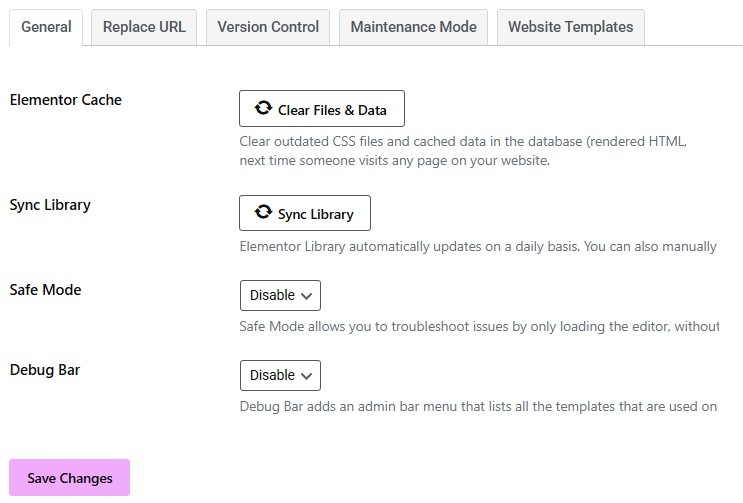Open the Debug Bar dropdown

(280, 375)
